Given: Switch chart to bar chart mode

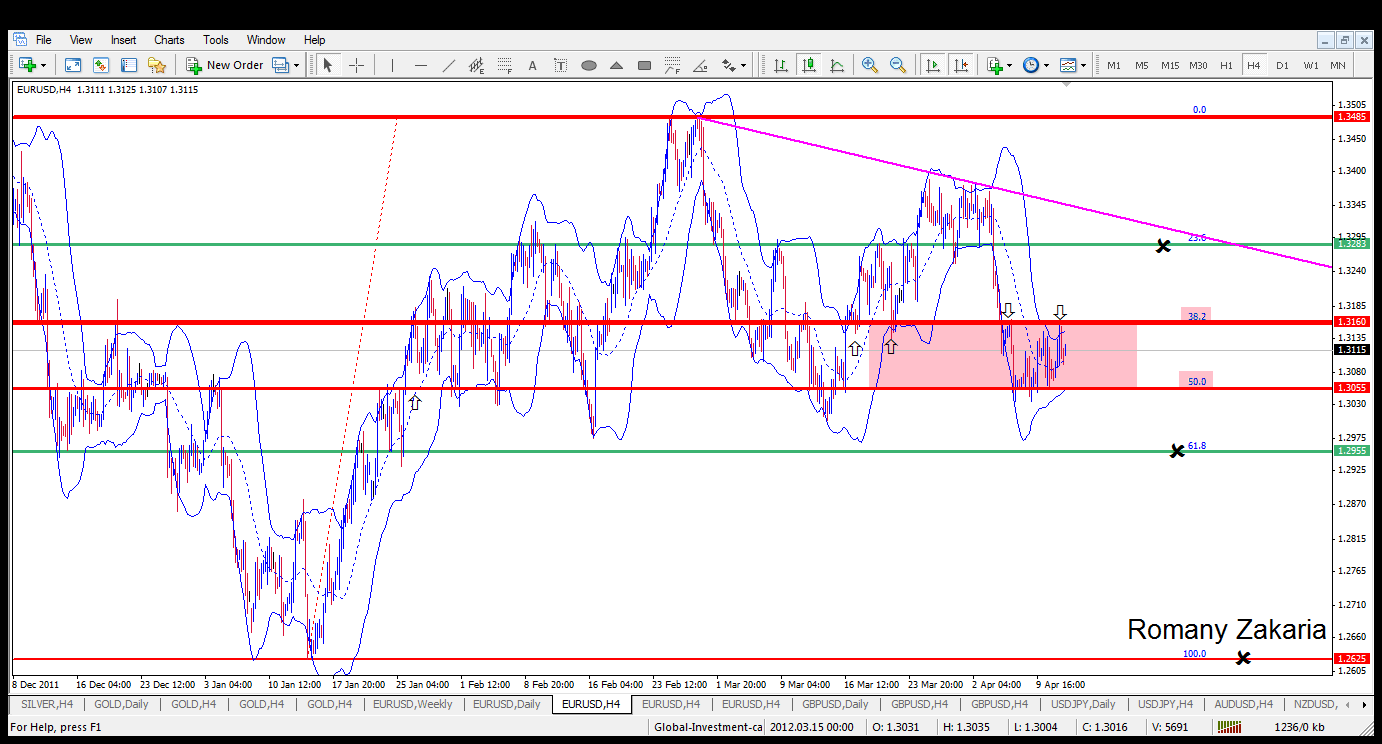Looking at the screenshot, I should coord(781,65).
